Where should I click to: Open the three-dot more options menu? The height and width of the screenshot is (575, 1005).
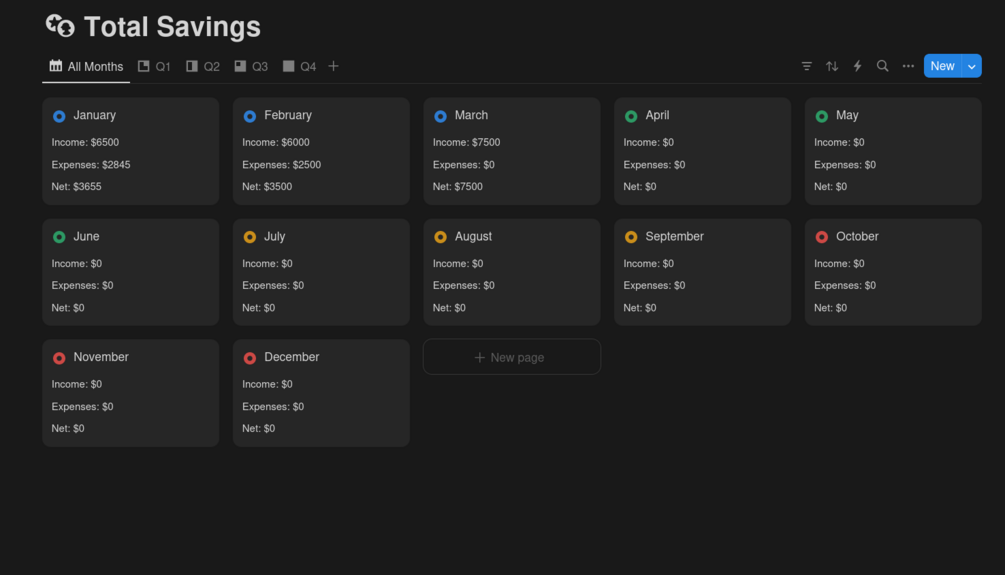(908, 66)
